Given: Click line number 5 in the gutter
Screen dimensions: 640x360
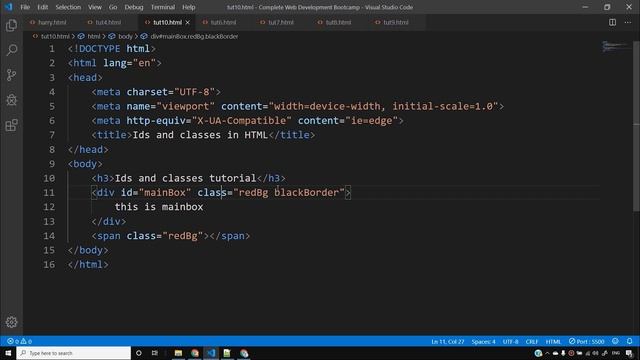Looking at the screenshot, I should (x=52, y=106).
